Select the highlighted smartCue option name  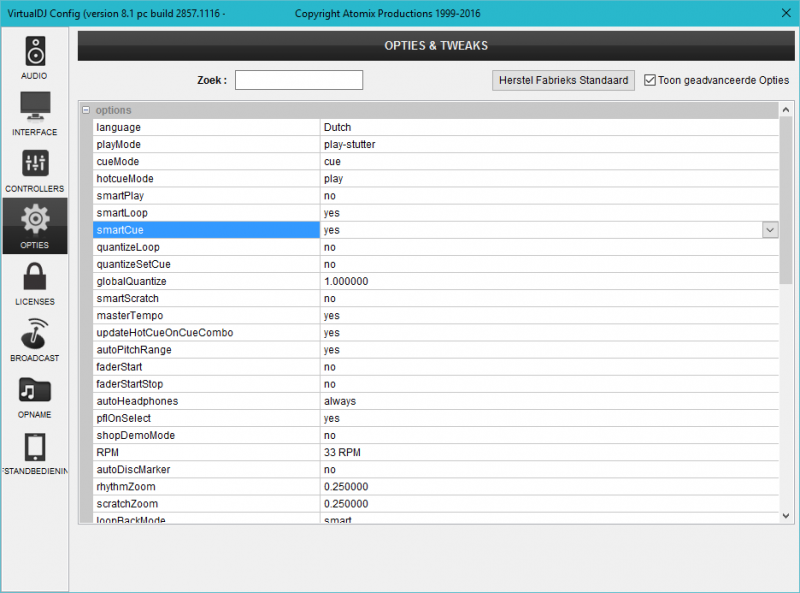(x=206, y=230)
